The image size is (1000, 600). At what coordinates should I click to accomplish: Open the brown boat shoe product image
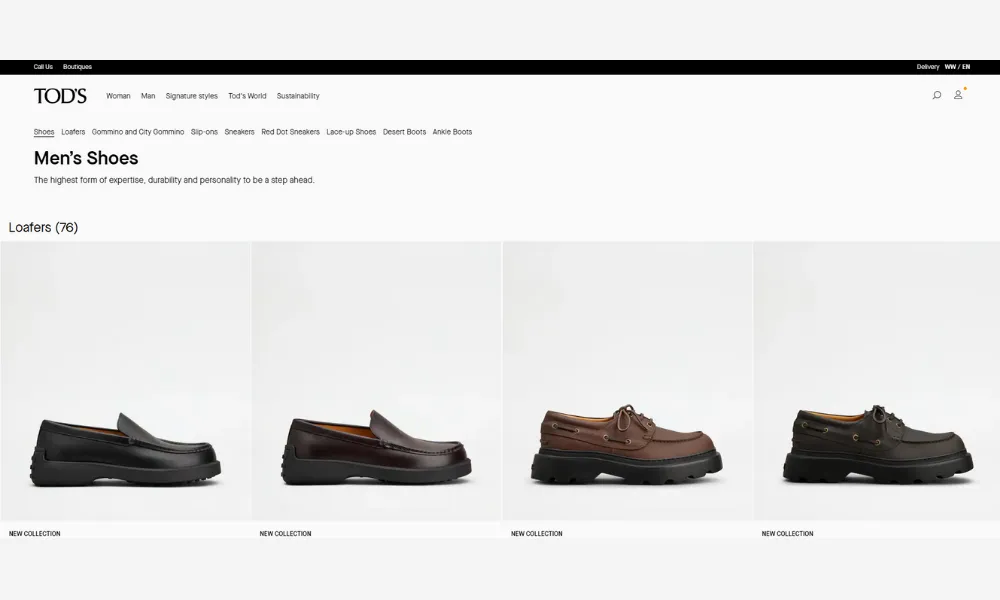click(627, 400)
